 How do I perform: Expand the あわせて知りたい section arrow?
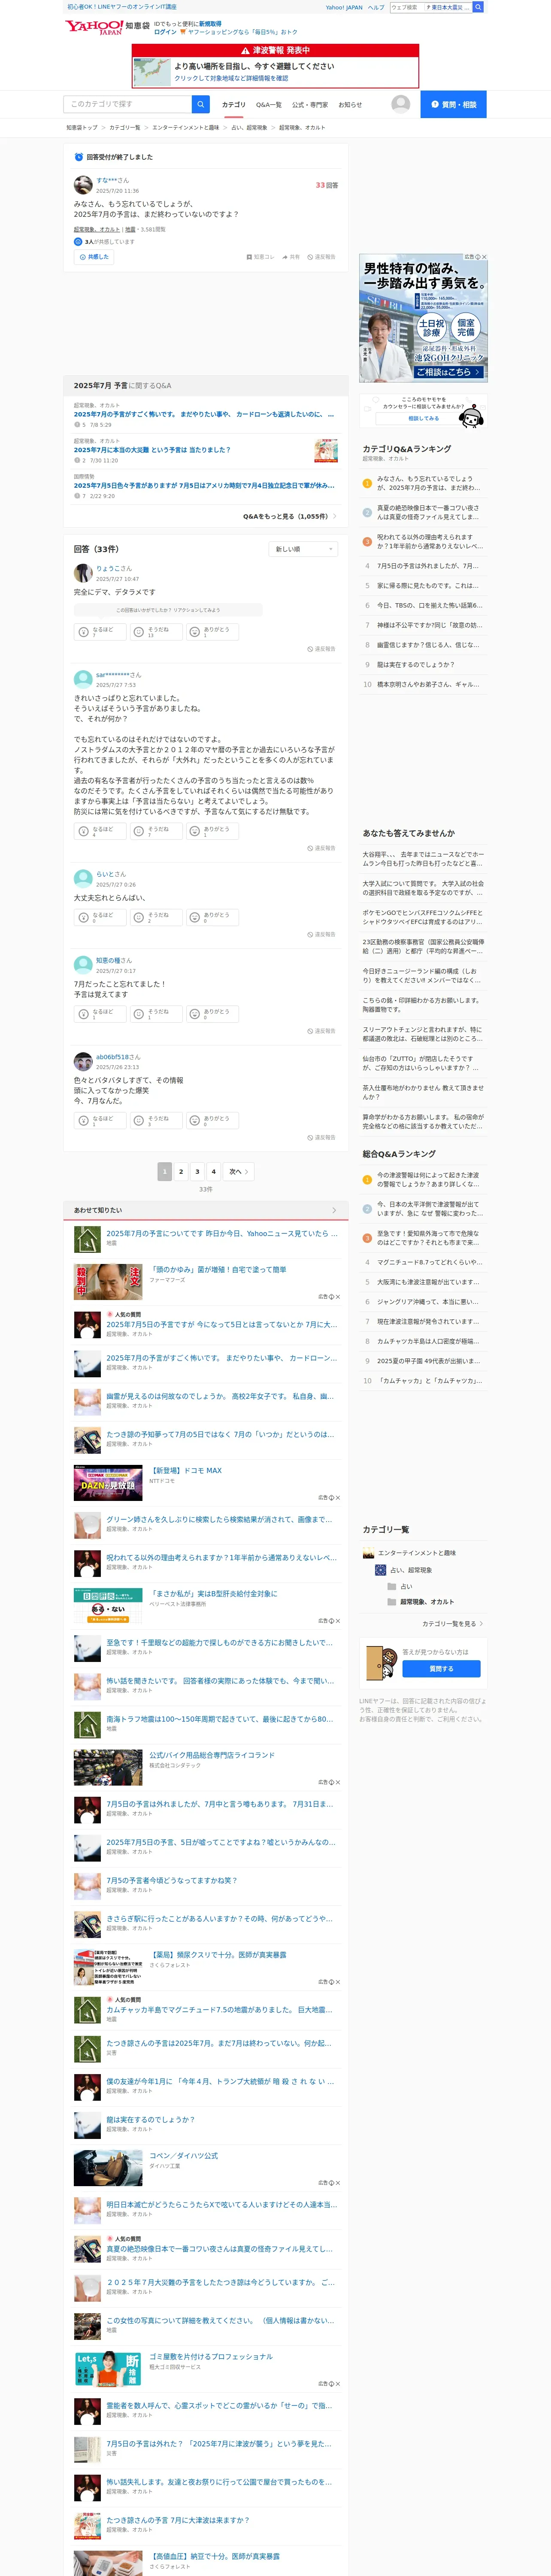click(334, 1210)
